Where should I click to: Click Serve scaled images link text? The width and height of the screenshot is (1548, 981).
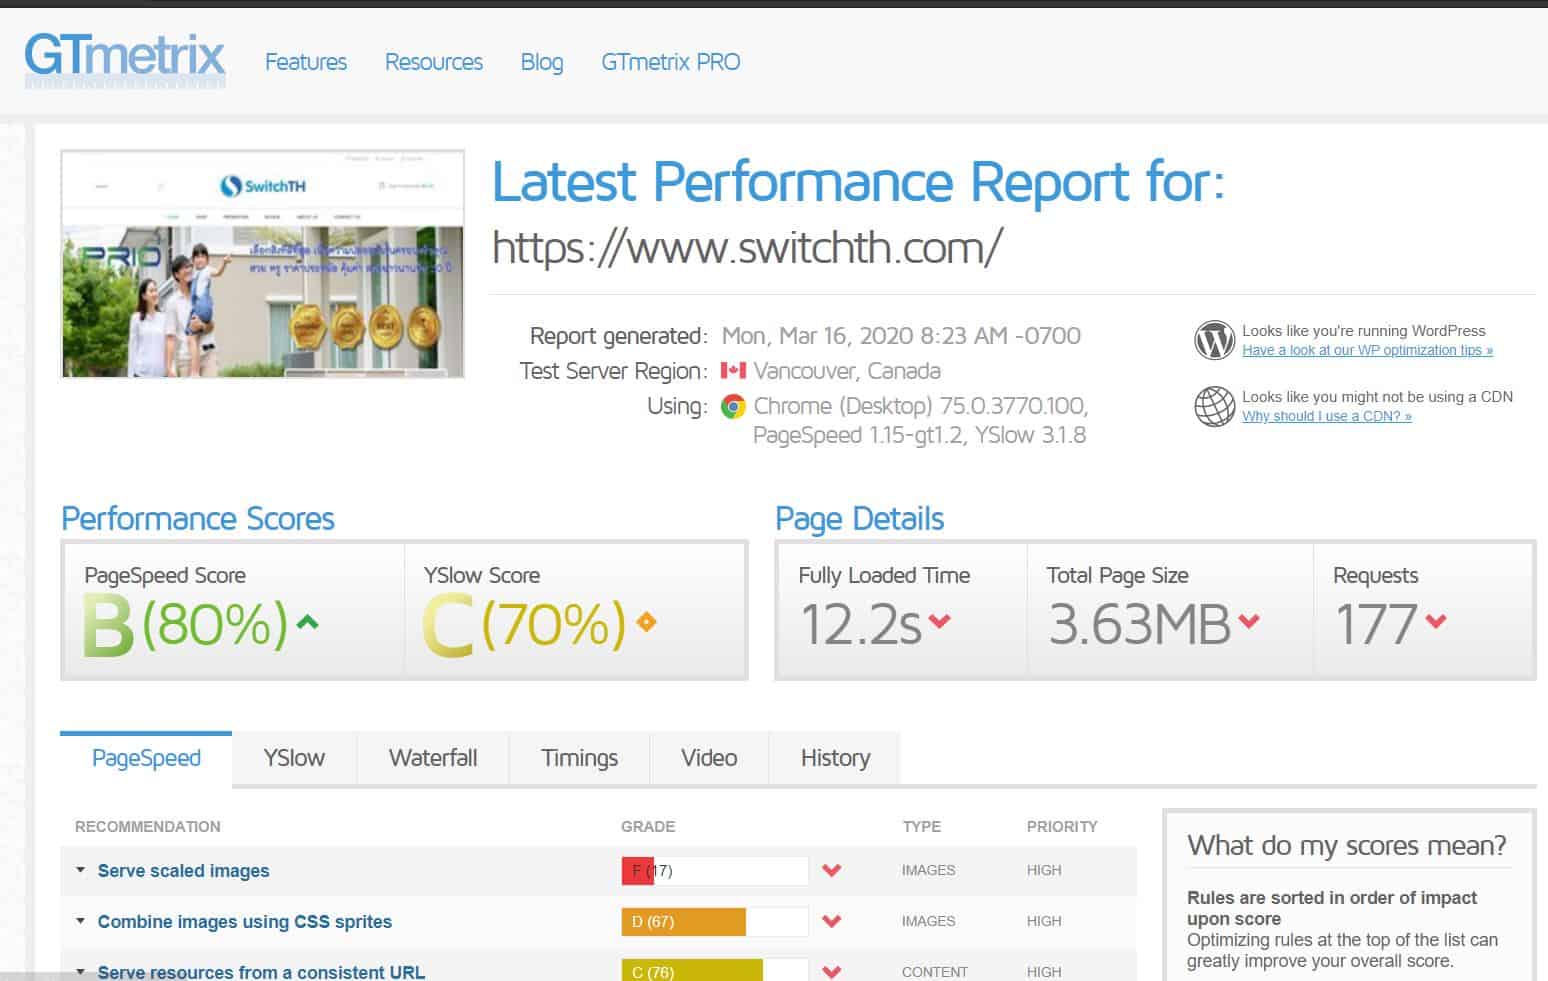pos(184,871)
